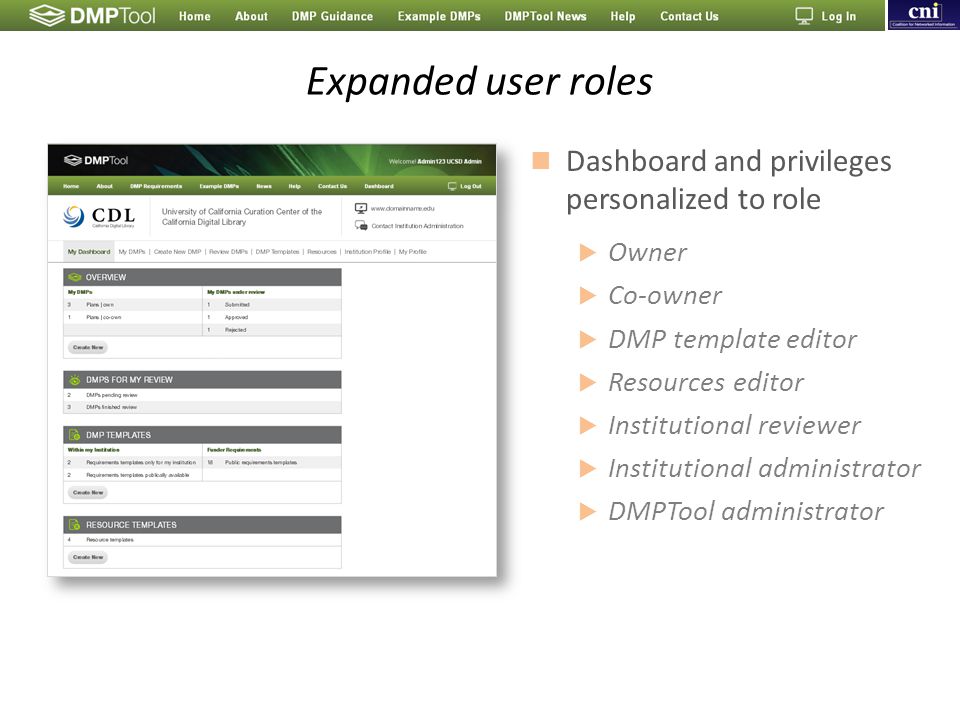Click Create New button in Overview section
Image resolution: width=960 pixels, height=720 pixels.
click(88, 347)
